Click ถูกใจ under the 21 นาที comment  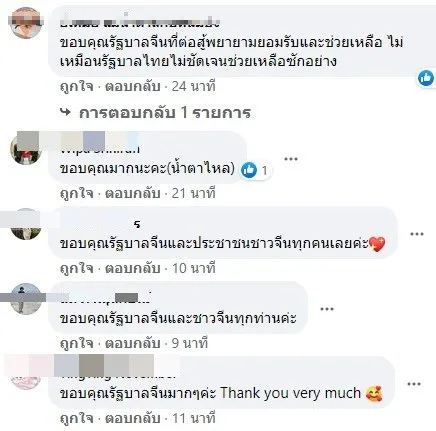pos(77,194)
